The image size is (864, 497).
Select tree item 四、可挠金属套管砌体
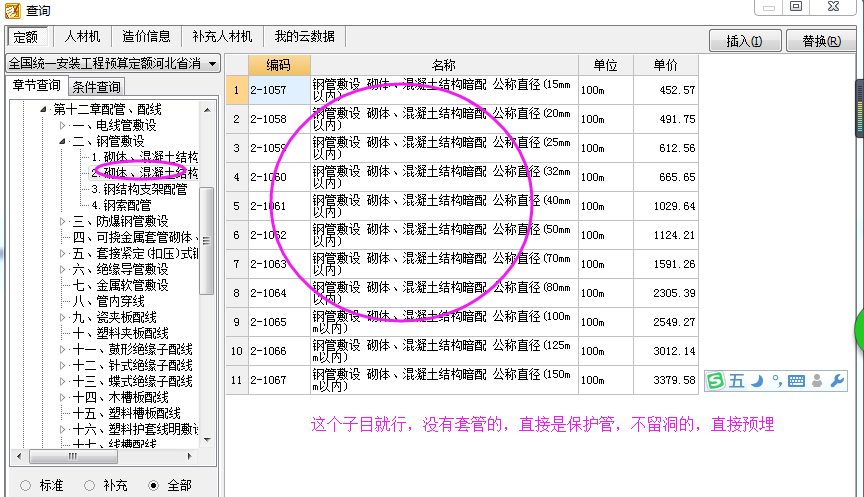[135, 237]
